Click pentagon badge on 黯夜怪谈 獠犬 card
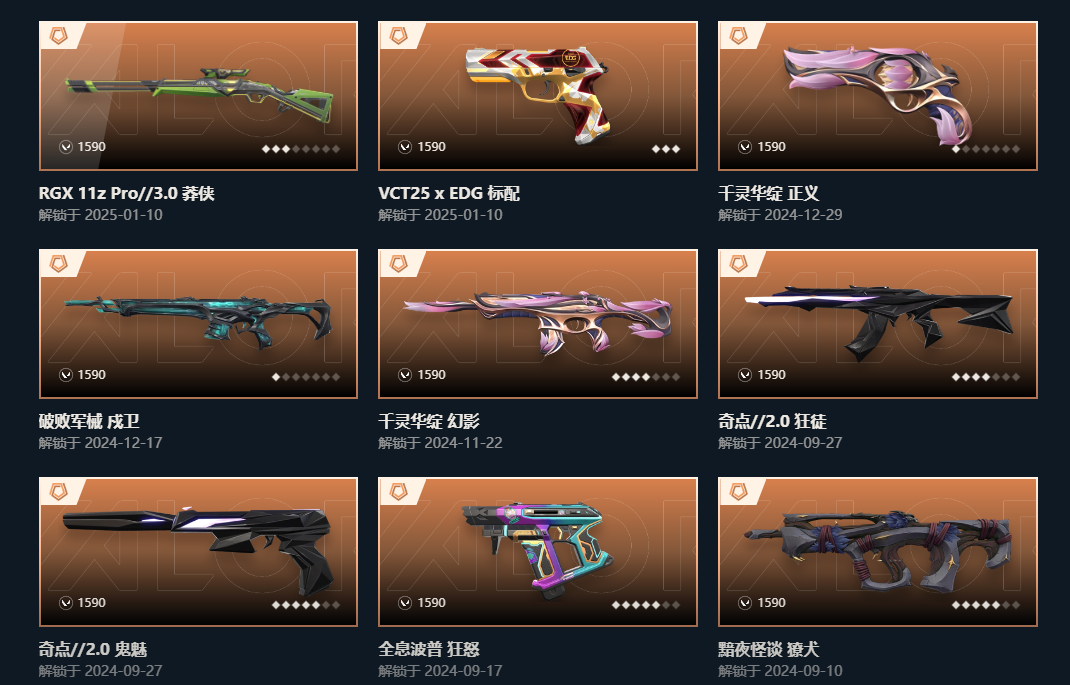Screen dimensions: 1070x685 coord(738,491)
